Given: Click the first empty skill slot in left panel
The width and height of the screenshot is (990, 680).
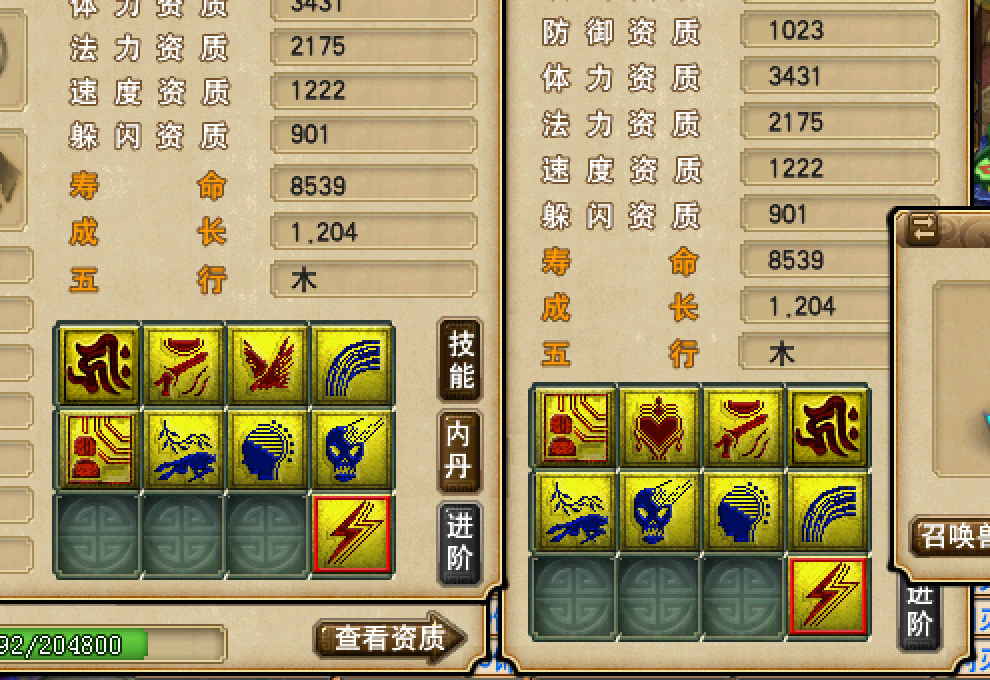Looking at the screenshot, I should (98, 534).
